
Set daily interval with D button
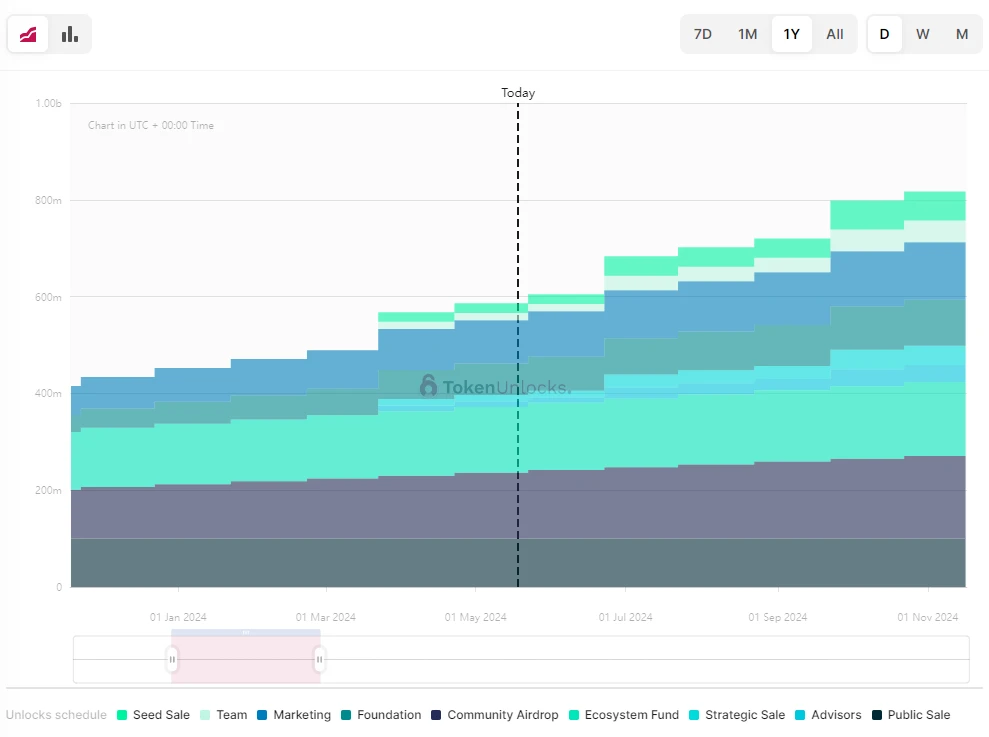click(x=884, y=34)
